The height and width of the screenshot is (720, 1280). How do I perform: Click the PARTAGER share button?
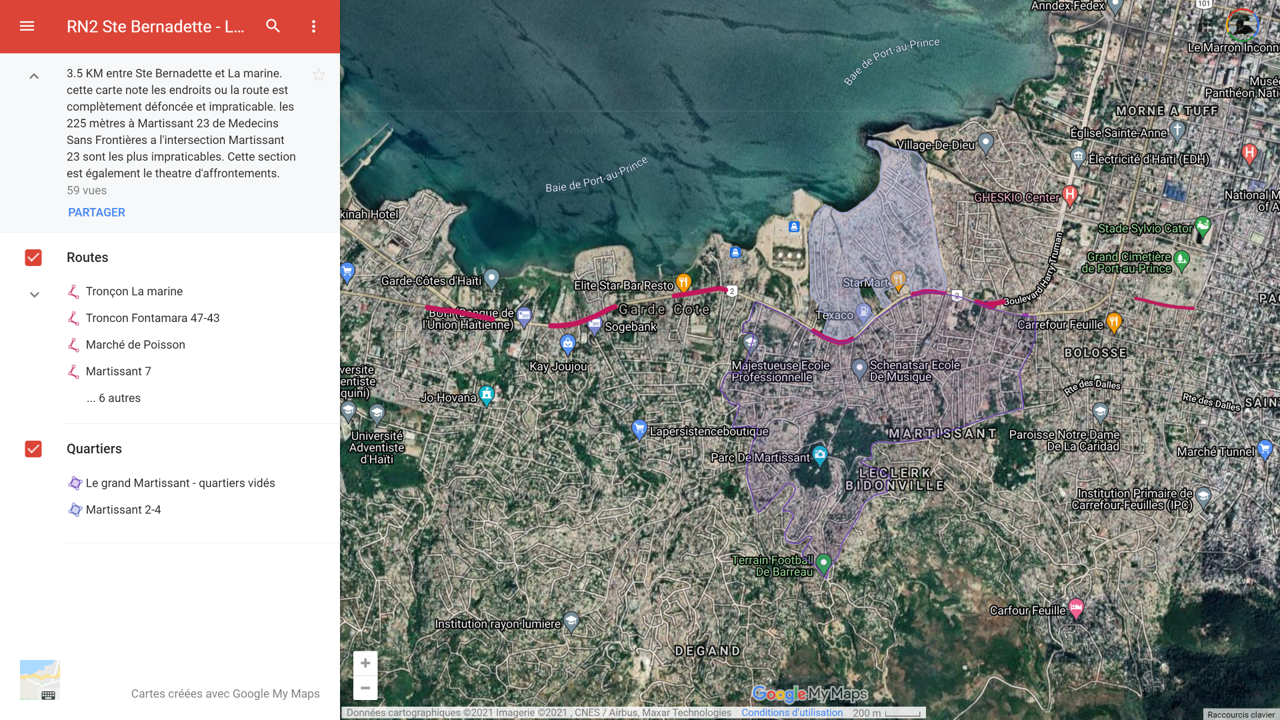pyautogui.click(x=97, y=212)
